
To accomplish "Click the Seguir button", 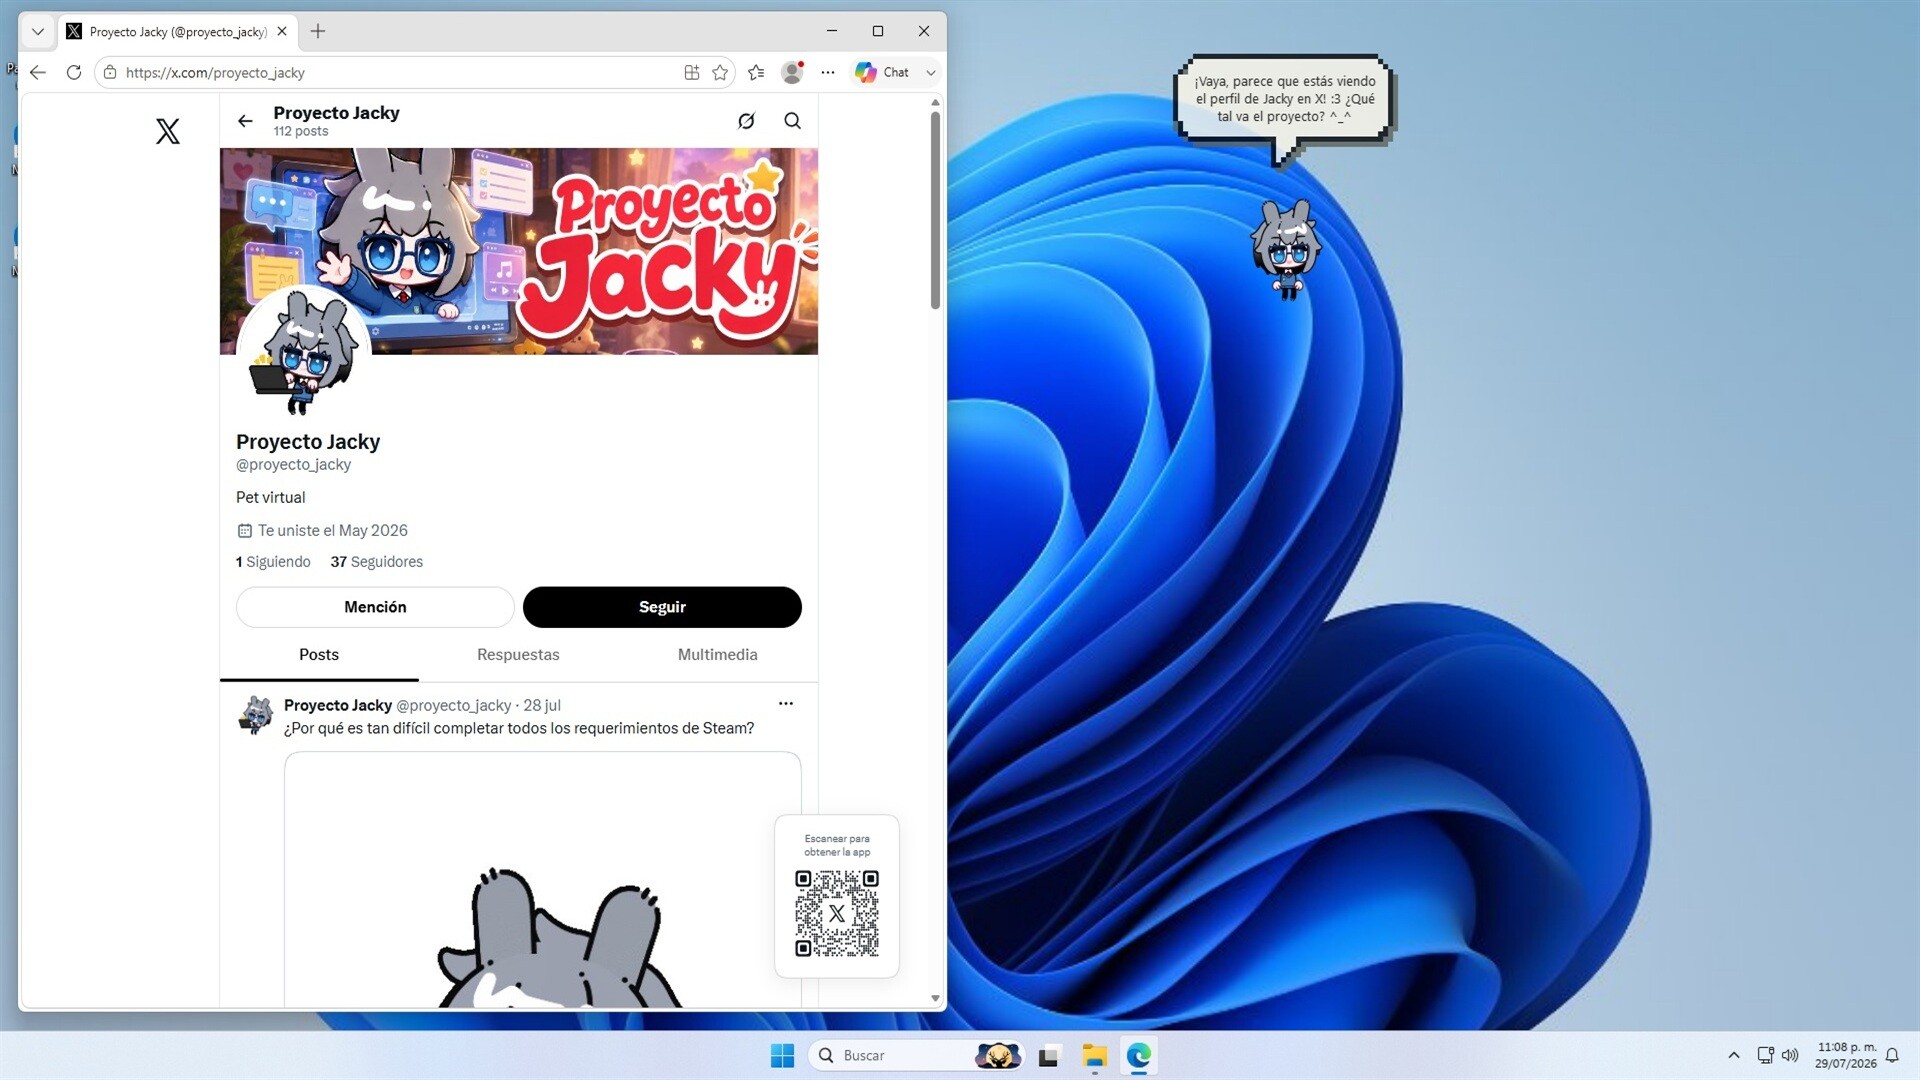I will pos(662,607).
